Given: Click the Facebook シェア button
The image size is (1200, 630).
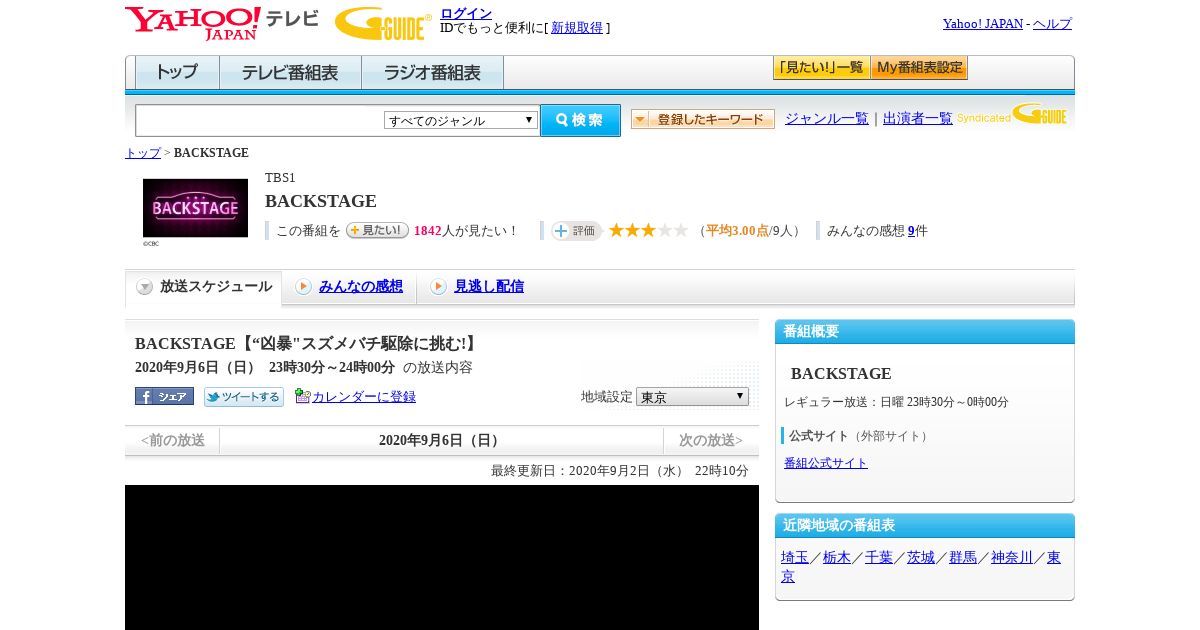Looking at the screenshot, I should (x=164, y=396).
